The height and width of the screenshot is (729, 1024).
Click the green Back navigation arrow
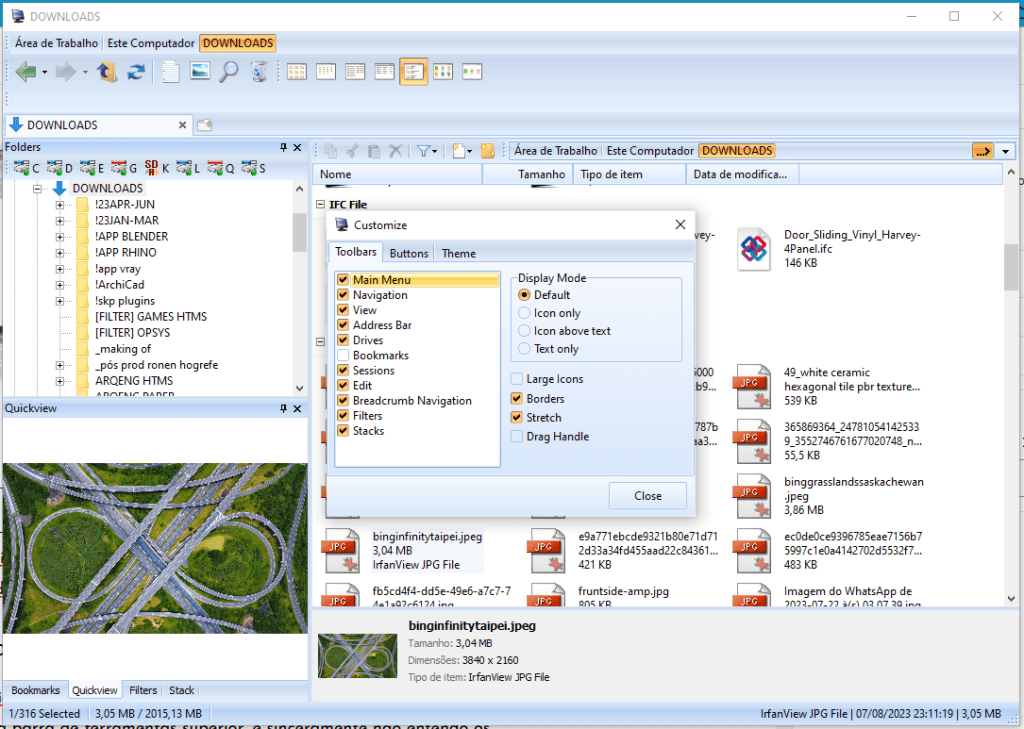click(x=26, y=71)
